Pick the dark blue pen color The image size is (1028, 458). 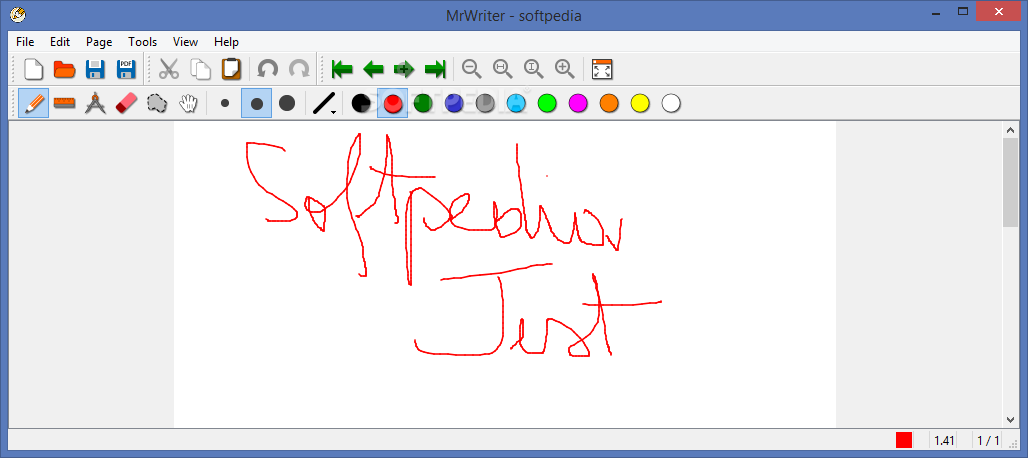(x=454, y=103)
